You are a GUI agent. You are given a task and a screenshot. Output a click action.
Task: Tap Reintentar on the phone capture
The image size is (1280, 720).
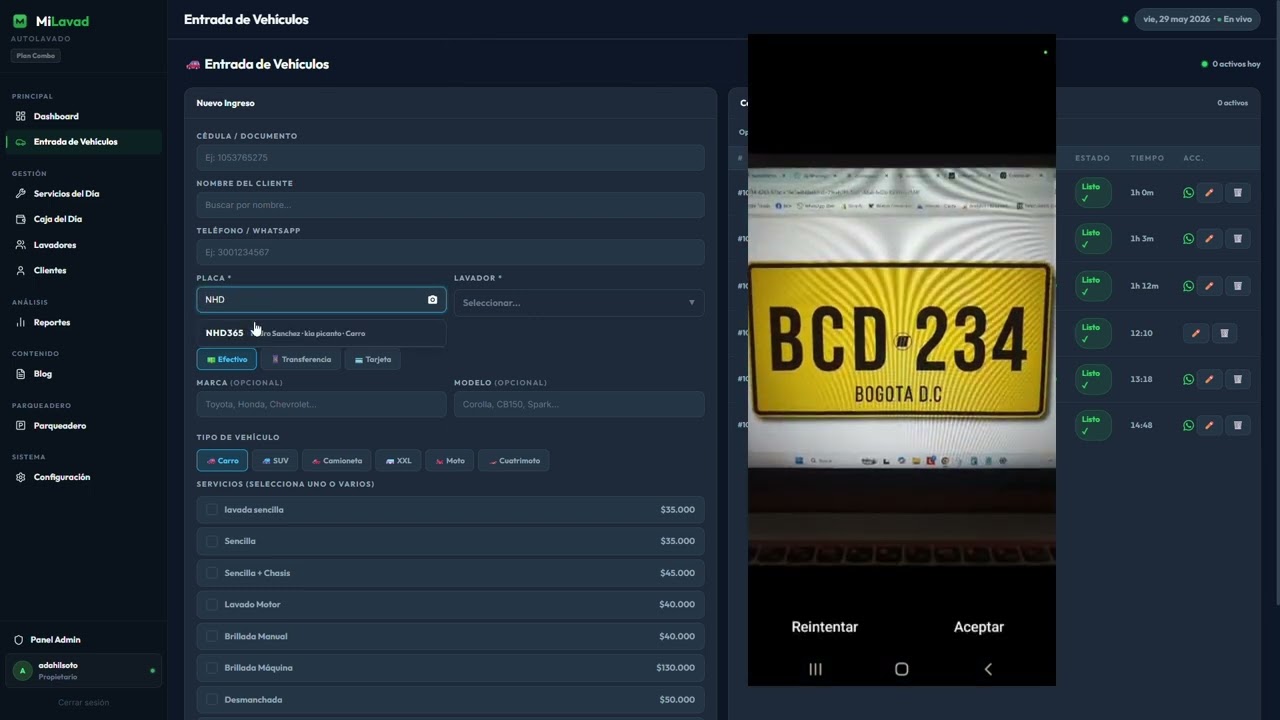[824, 627]
